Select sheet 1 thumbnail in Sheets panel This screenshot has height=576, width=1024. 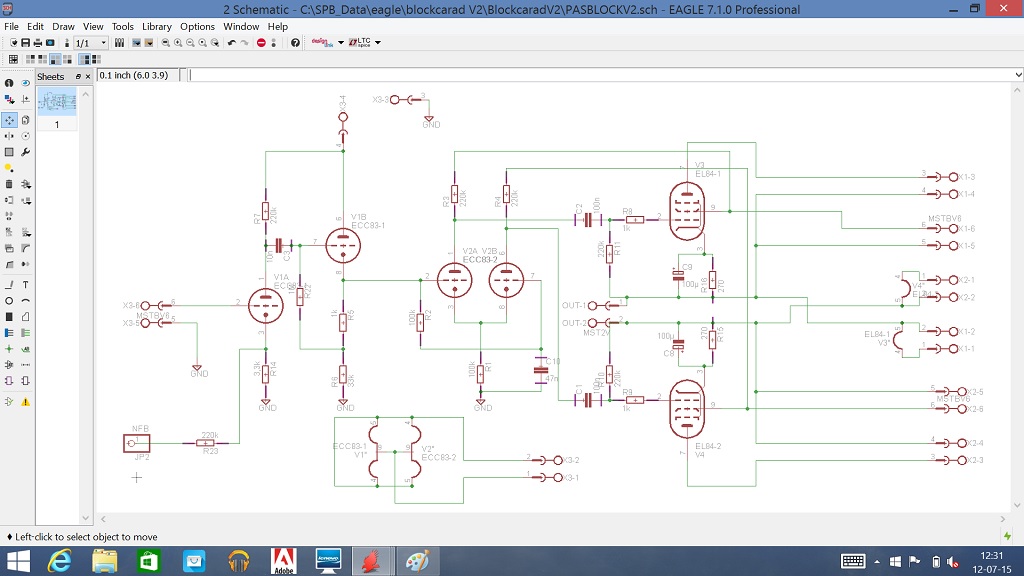pyautogui.click(x=57, y=101)
